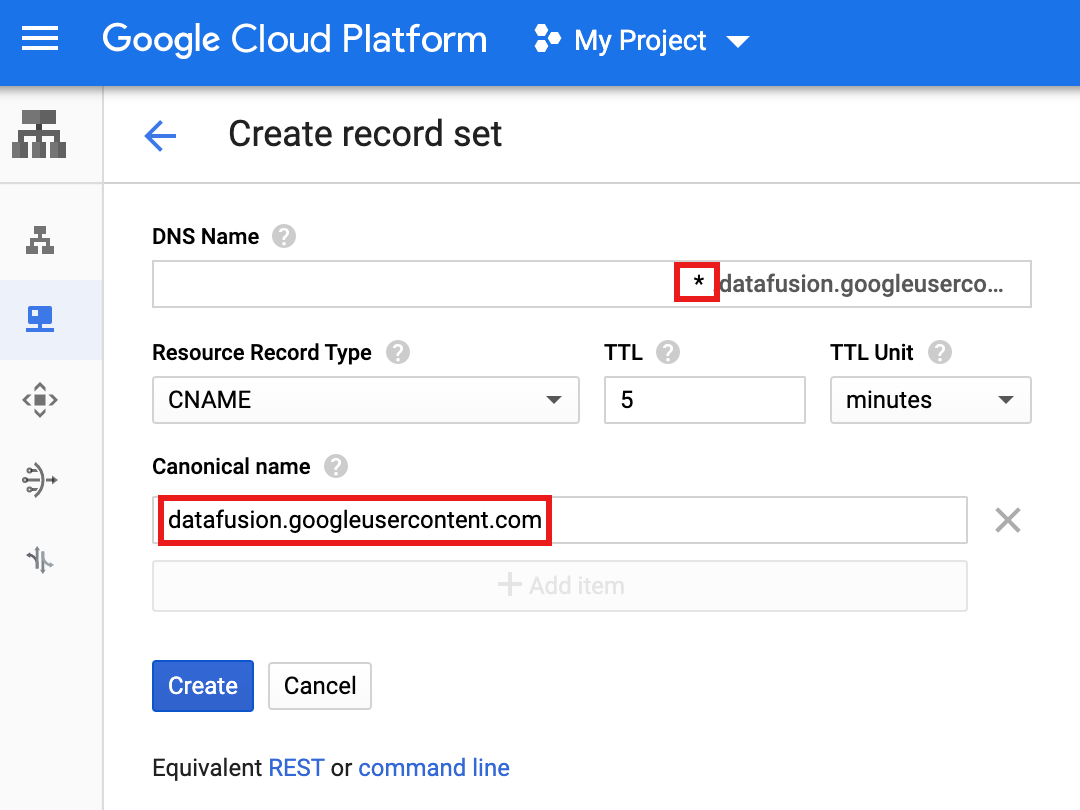Open the My Project selector dropdown
The image size is (1080, 810).
pos(642,41)
